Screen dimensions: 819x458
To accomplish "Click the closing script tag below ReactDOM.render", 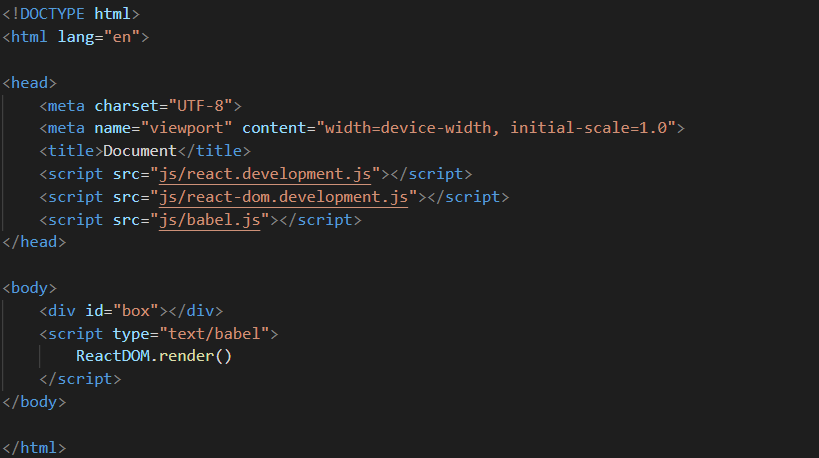I will (80, 379).
